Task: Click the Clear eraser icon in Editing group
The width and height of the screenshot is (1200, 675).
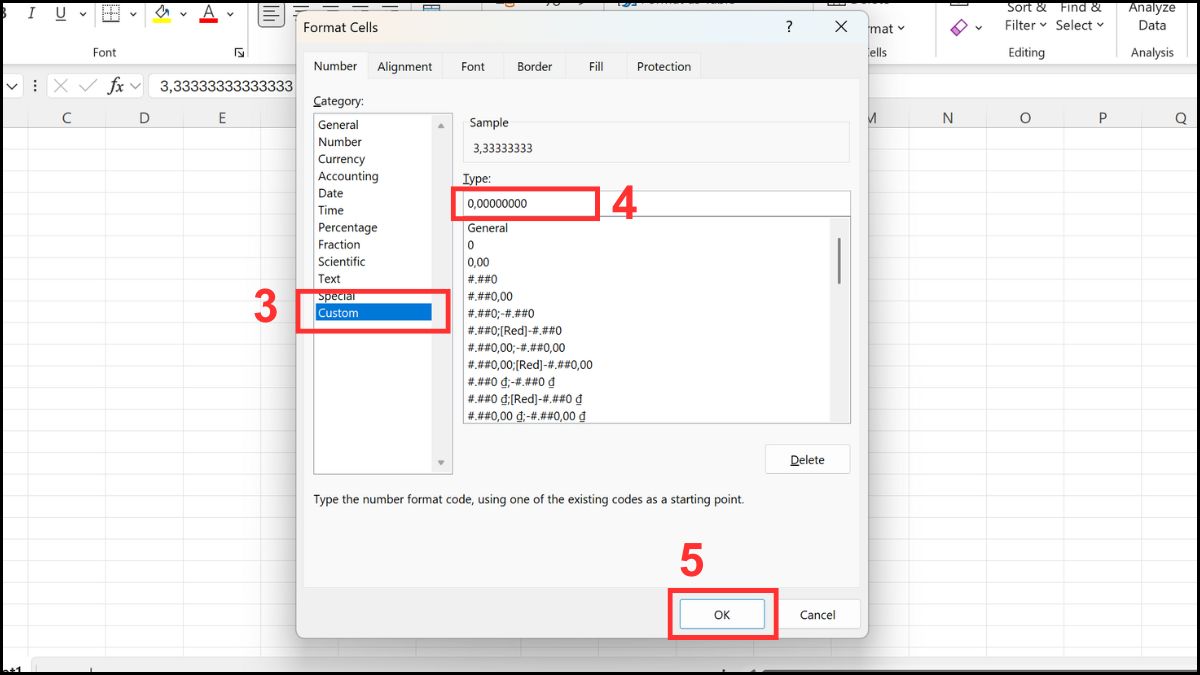Action: [958, 28]
